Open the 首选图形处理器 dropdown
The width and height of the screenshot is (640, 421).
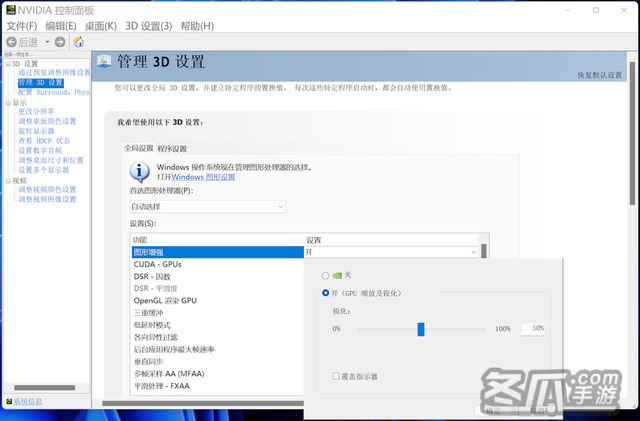coord(208,207)
